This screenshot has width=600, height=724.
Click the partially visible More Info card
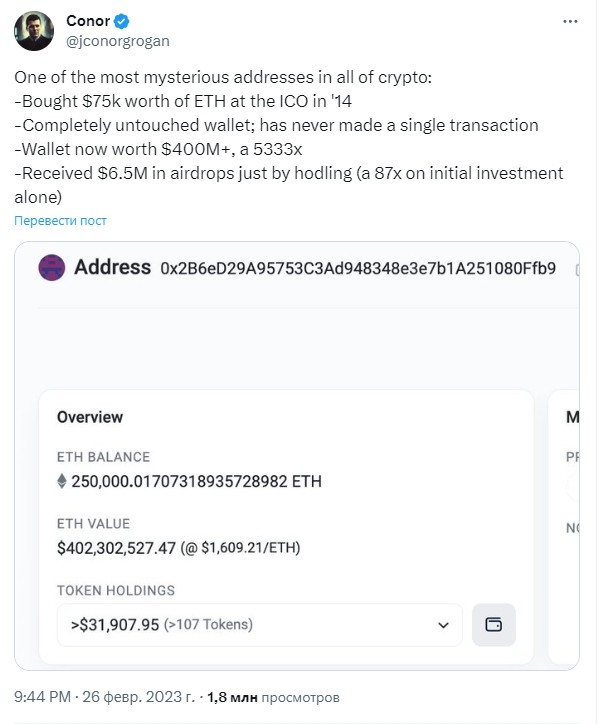point(564,527)
